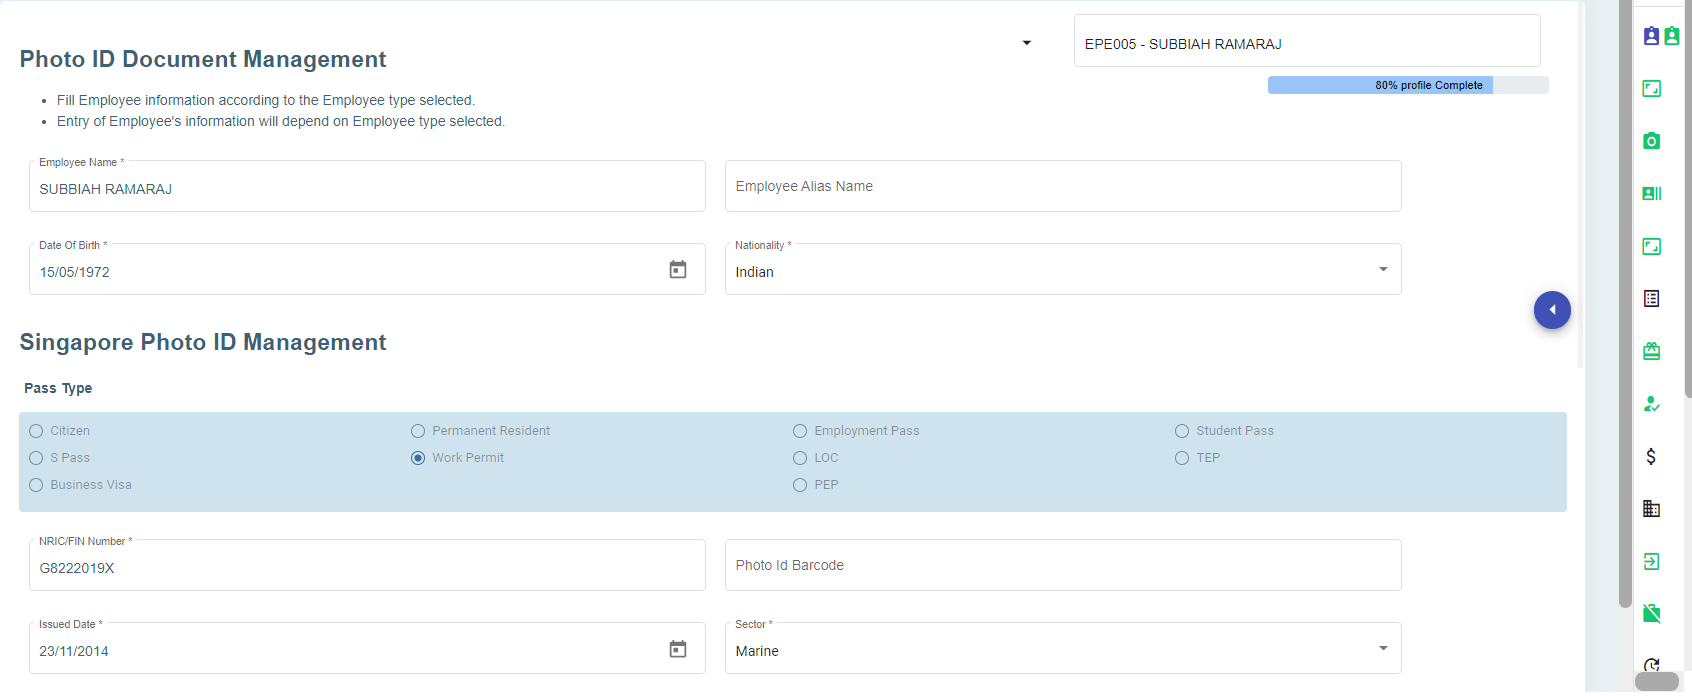Screen dimensions: 1692x696
Task: Click the green arrow-into-box icon
Action: 1651,561
